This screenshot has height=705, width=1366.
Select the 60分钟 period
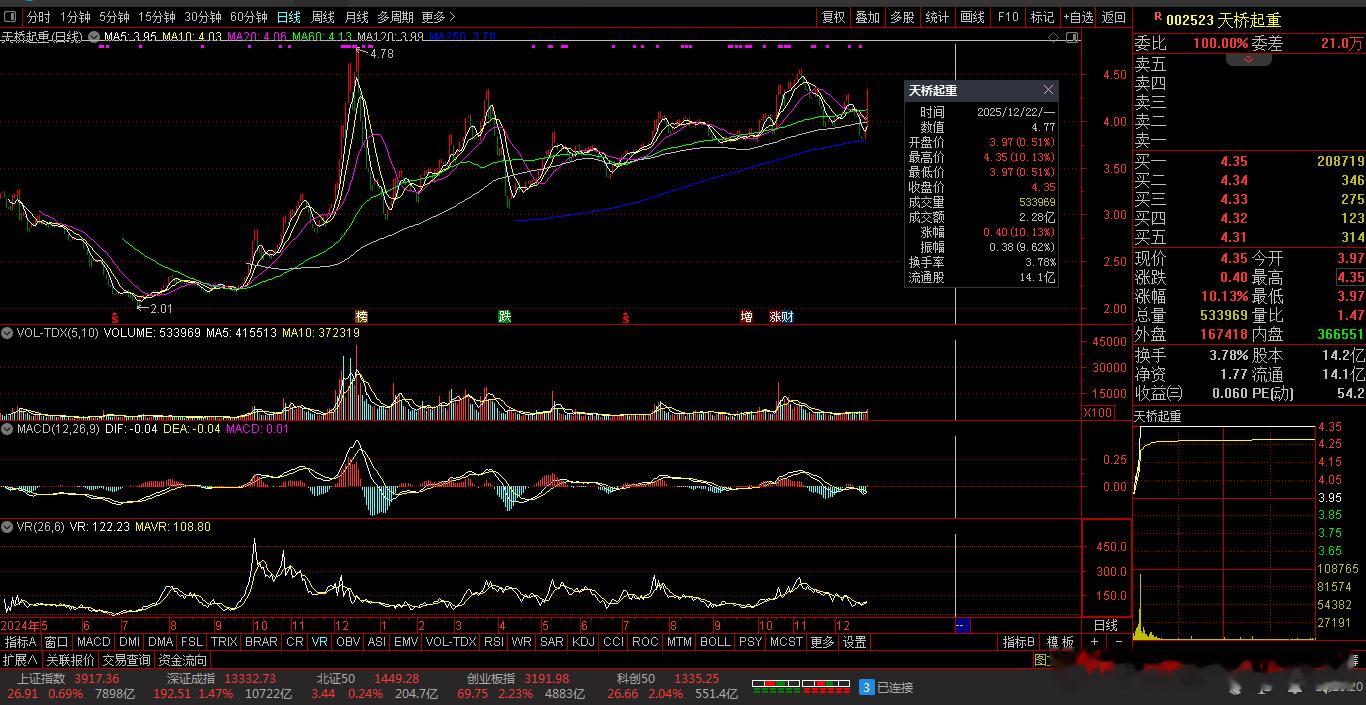coord(249,17)
